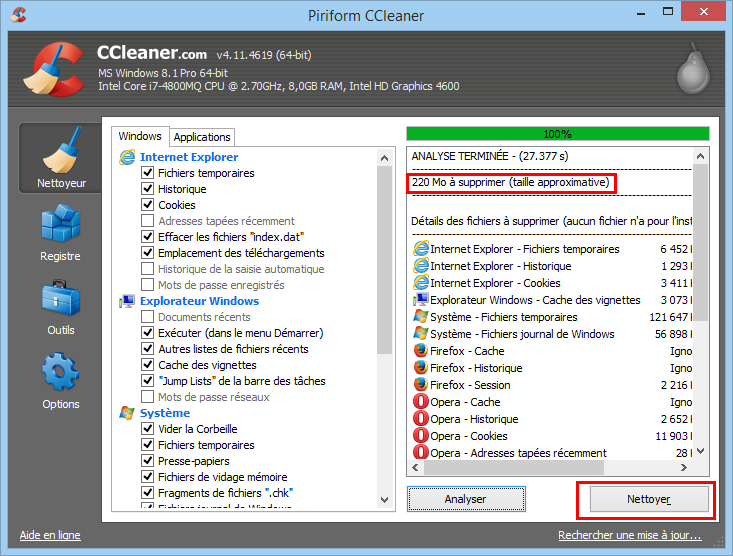The width and height of the screenshot is (733, 556).
Task: Enable Adresses tapées récemment checkbox
Action: pos(148,220)
